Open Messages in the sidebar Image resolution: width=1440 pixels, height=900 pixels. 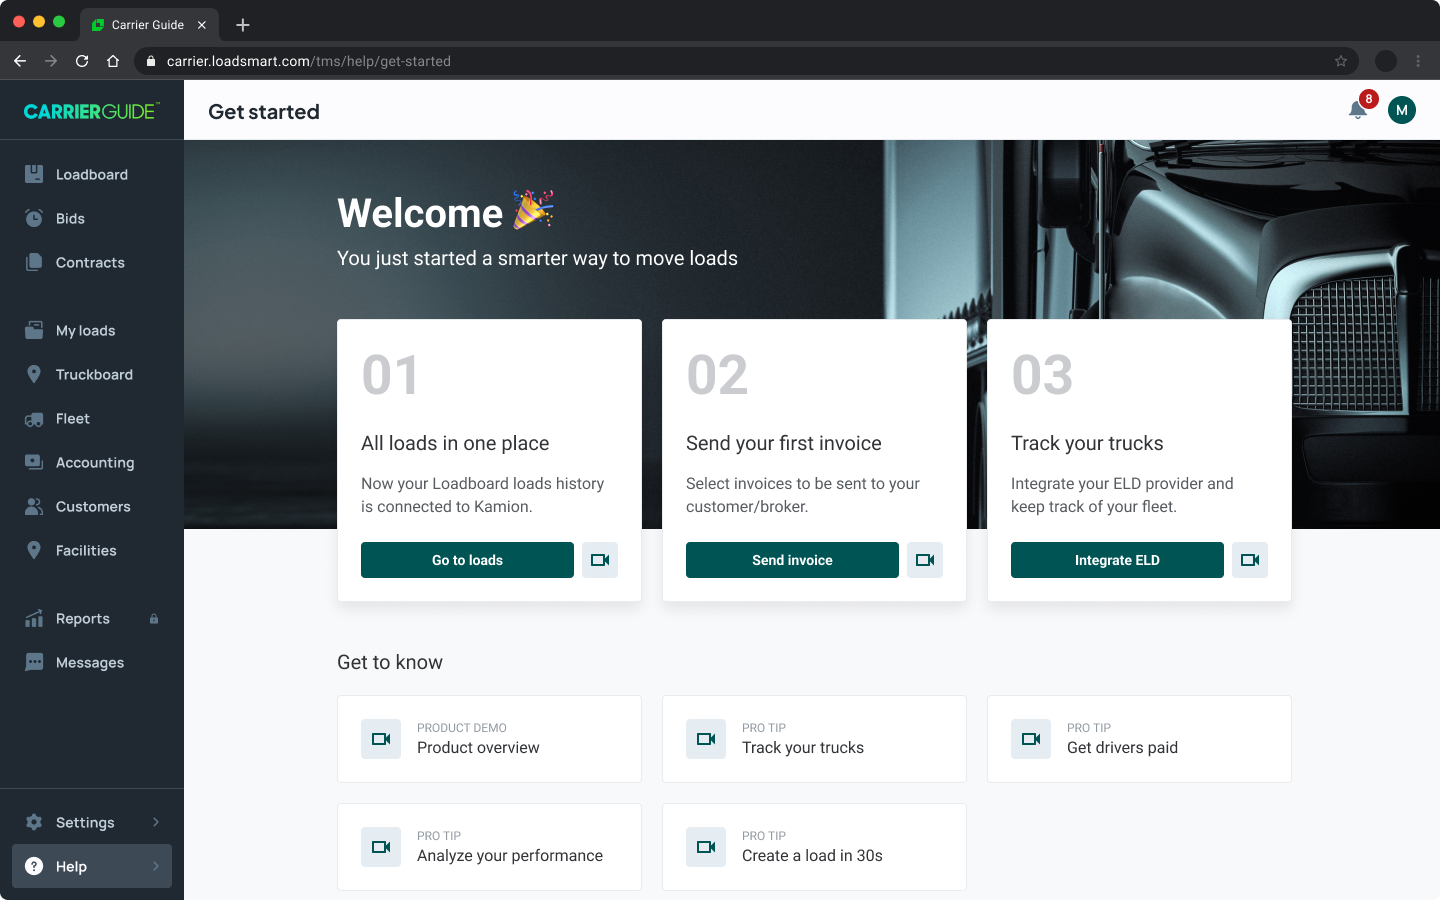tap(92, 662)
